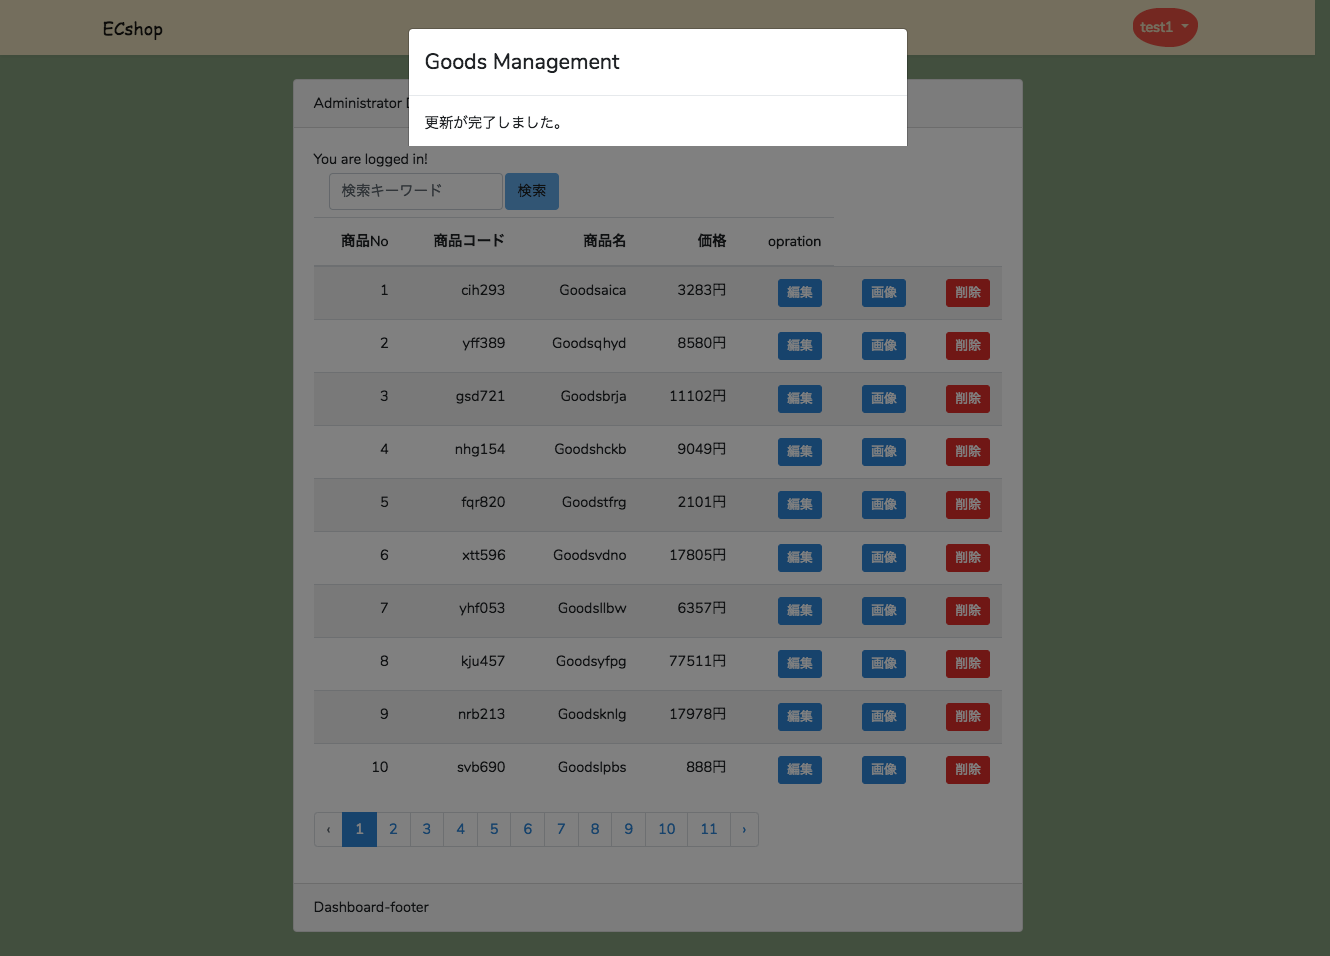Screen dimensions: 1330x956
Task: Open the test1 user dropdown
Action: coord(1164,27)
